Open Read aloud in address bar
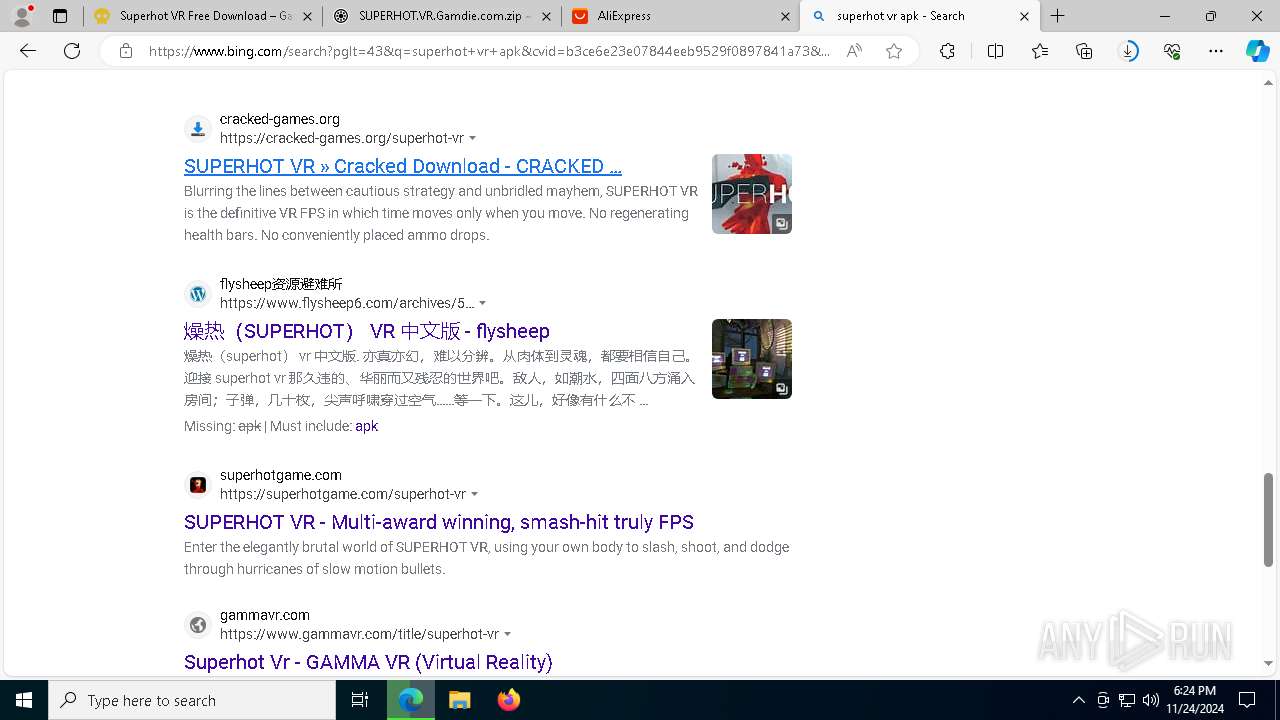This screenshot has width=1280, height=720. (x=854, y=51)
